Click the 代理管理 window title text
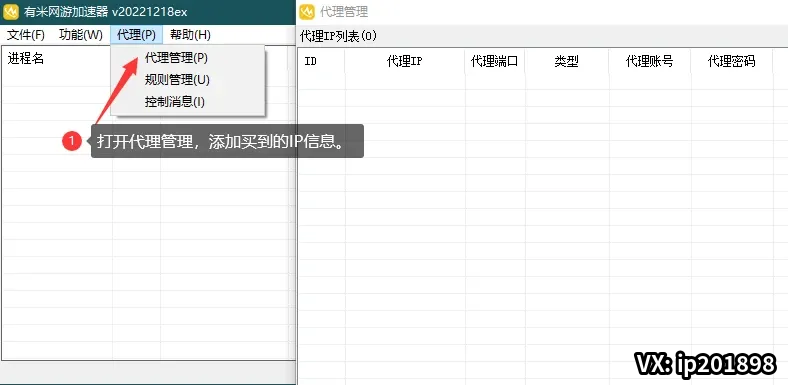This screenshot has height=385, width=788. [x=344, y=11]
